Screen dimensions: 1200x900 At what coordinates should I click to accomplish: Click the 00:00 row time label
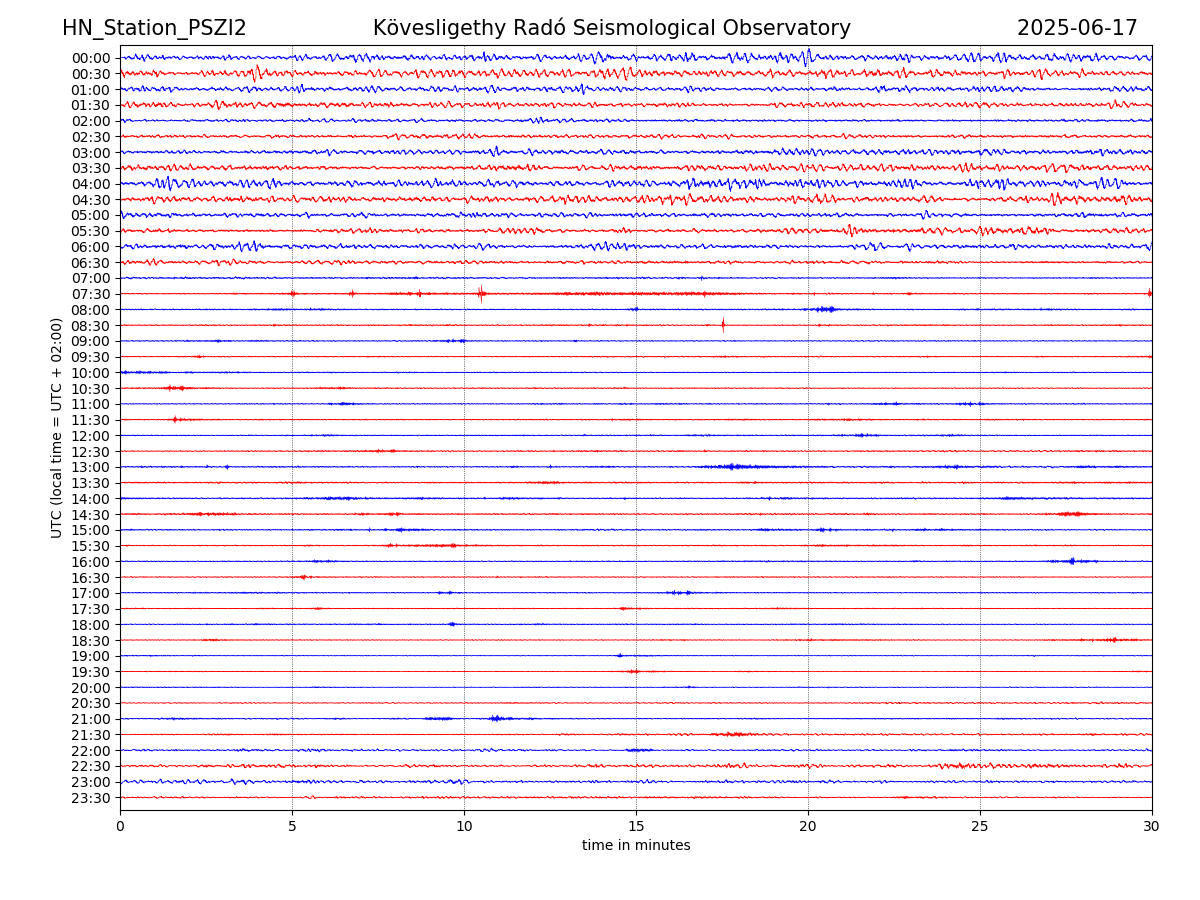91,58
